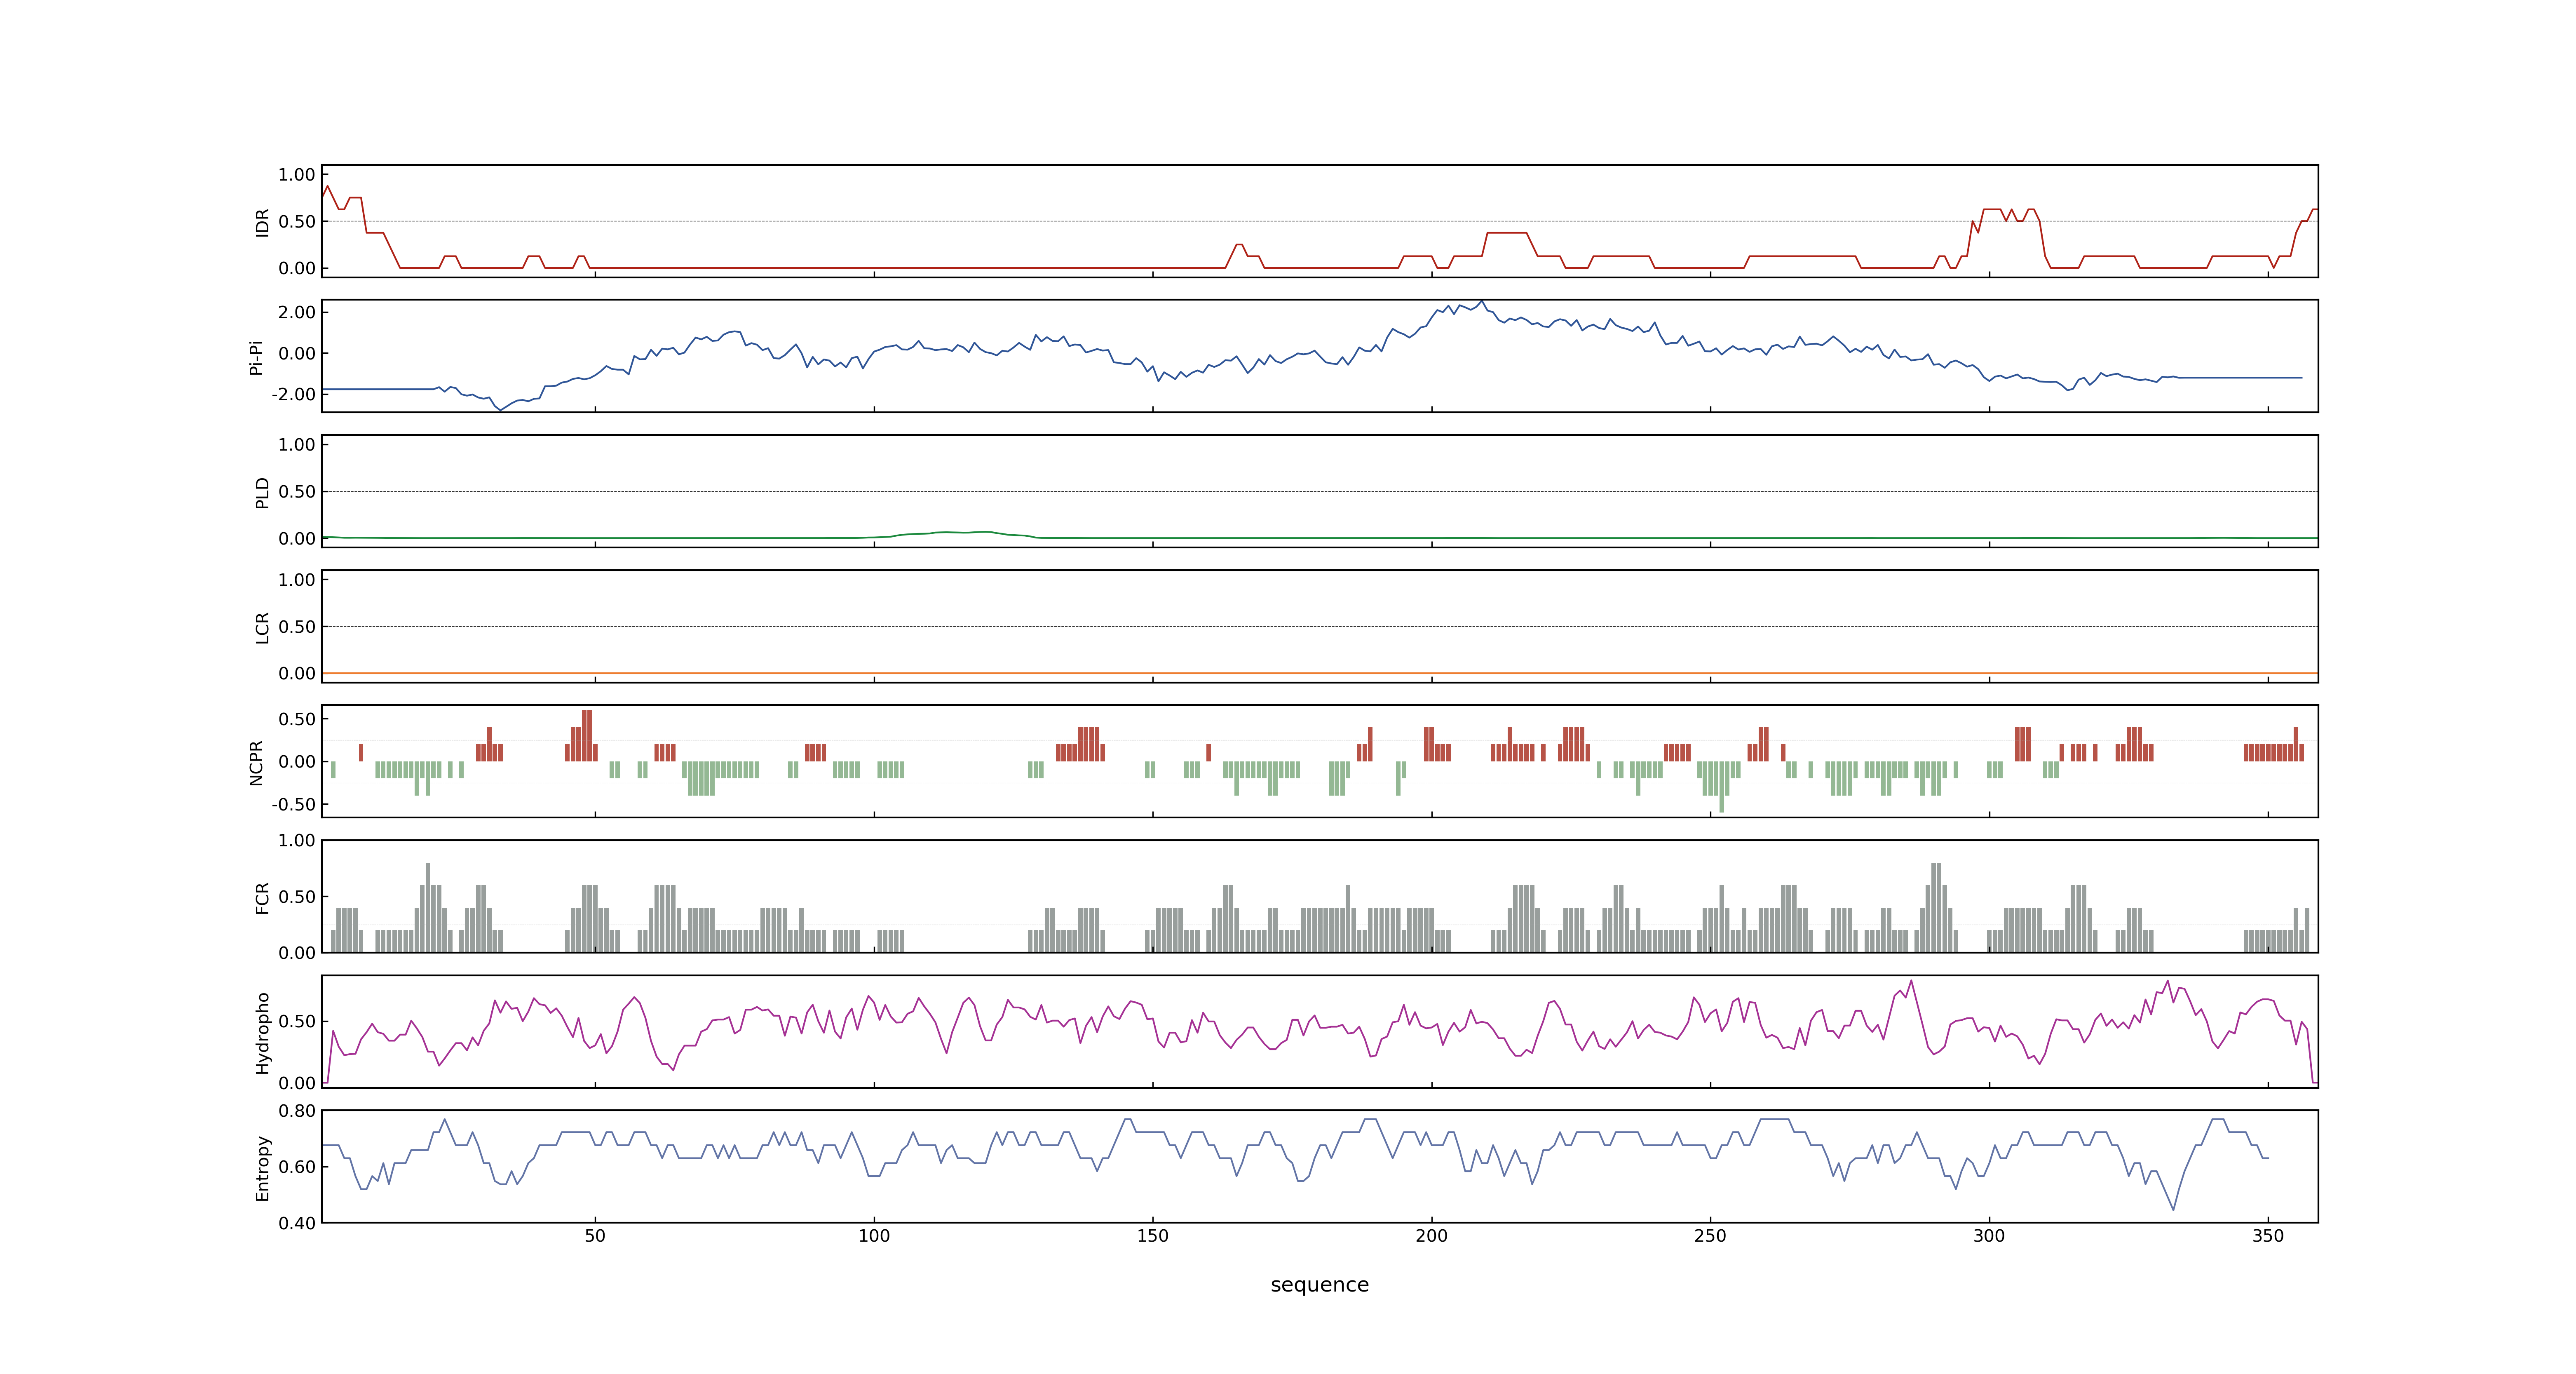
Task: Click the 1.00 tick of the LCR panel
Action: point(297,580)
